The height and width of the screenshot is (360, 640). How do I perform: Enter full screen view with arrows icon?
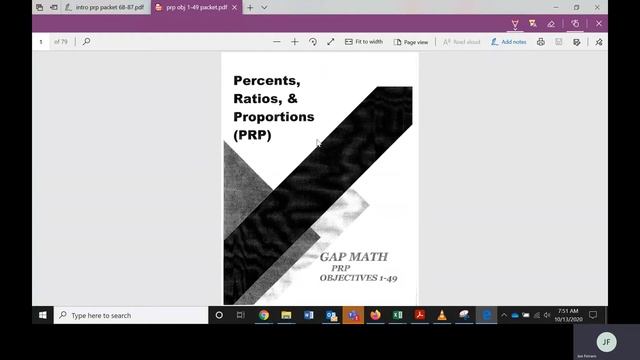[331, 42]
